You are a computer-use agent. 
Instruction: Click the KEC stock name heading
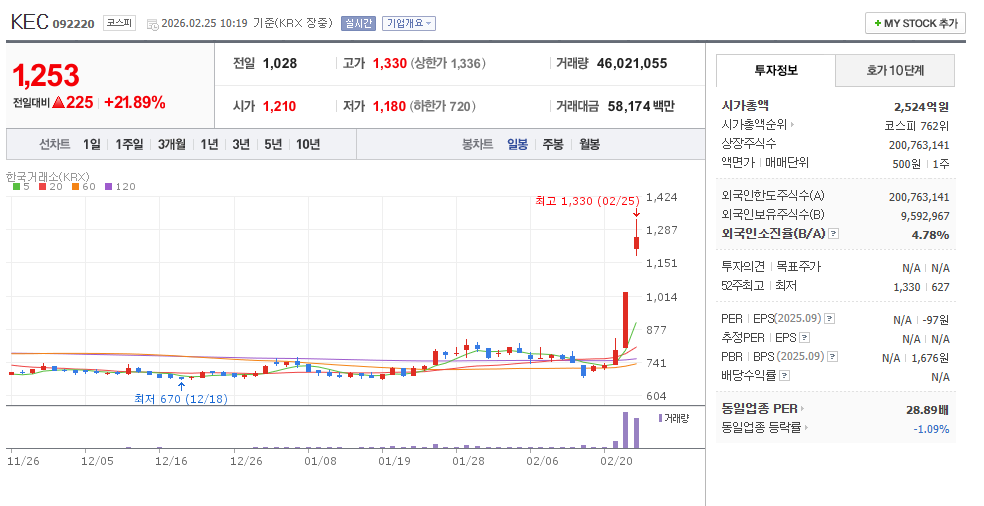29,22
